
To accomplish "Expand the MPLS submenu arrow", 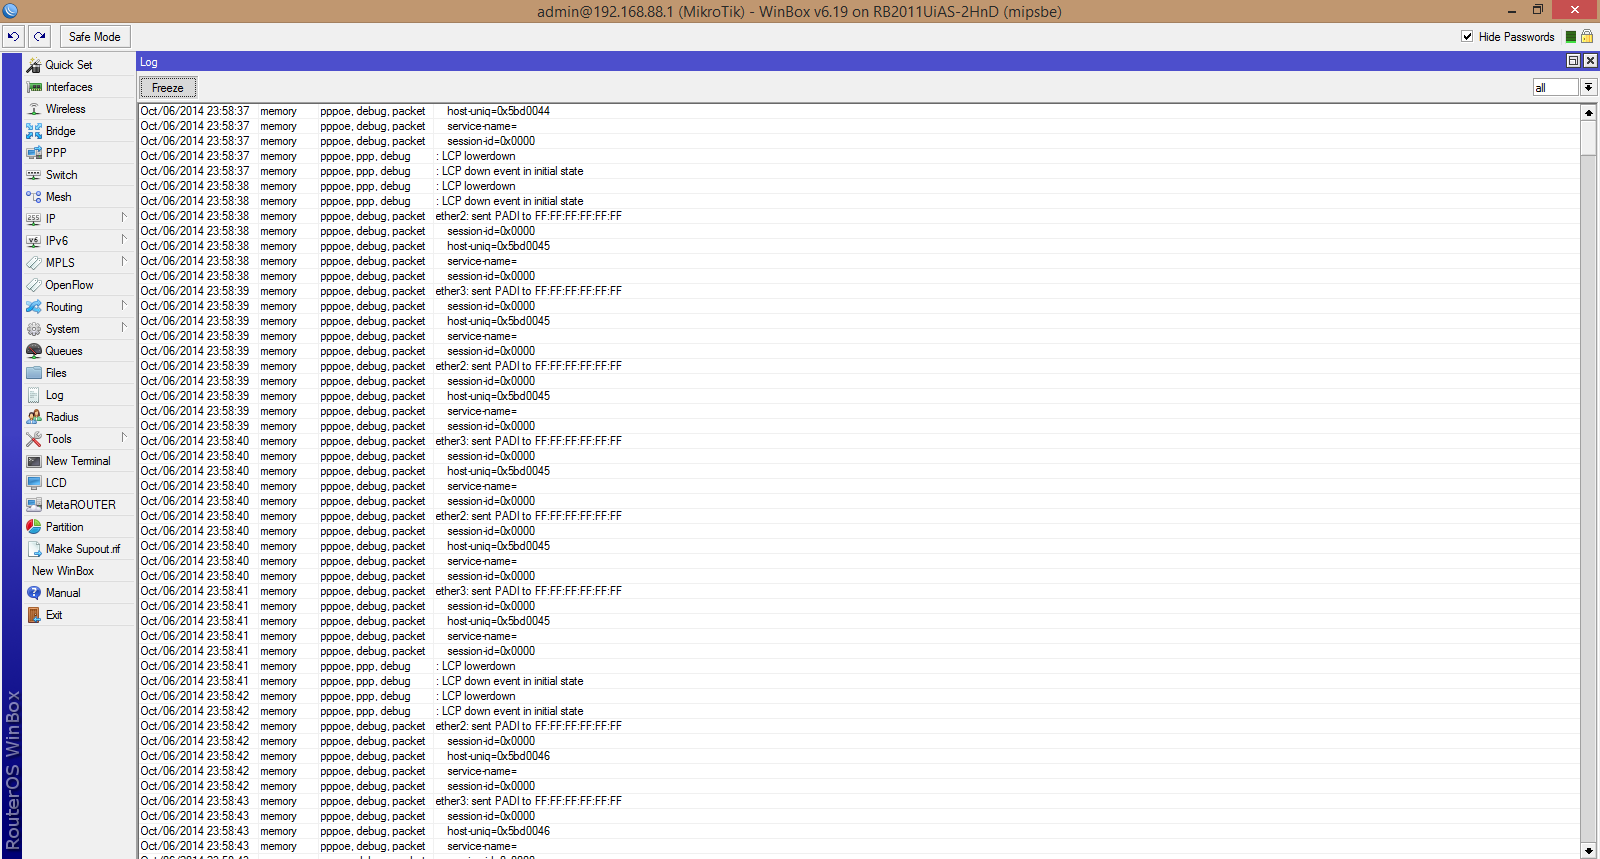I will pos(124,262).
